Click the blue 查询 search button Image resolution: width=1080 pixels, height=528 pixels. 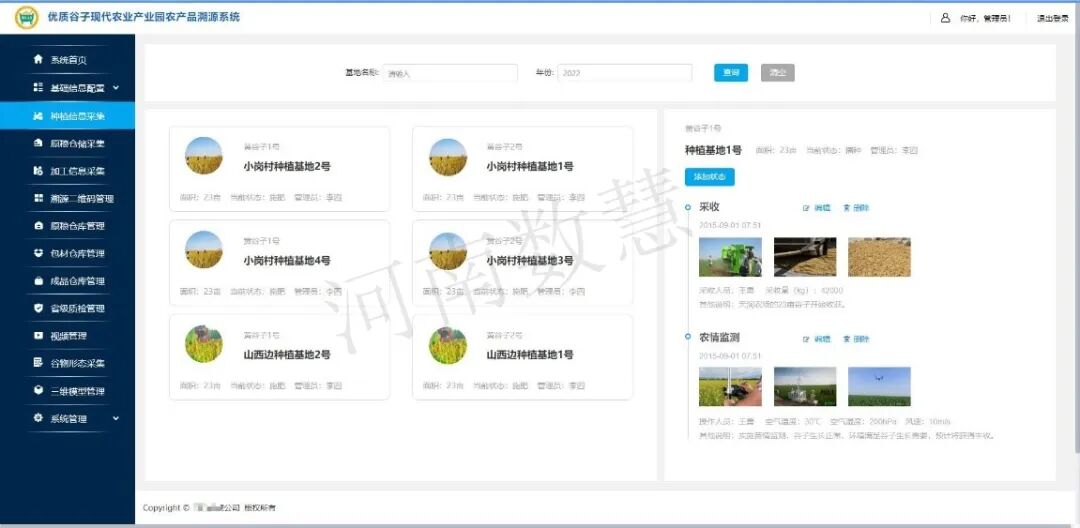pyautogui.click(x=731, y=72)
